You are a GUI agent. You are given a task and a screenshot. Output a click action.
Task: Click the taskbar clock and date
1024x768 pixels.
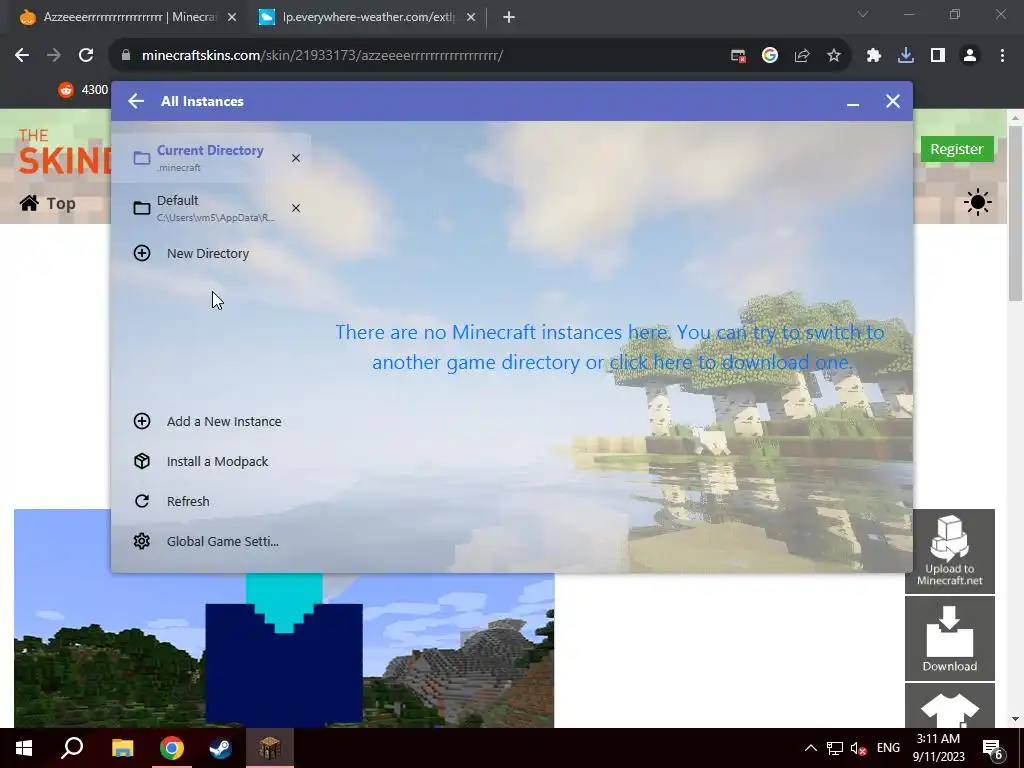(938, 748)
